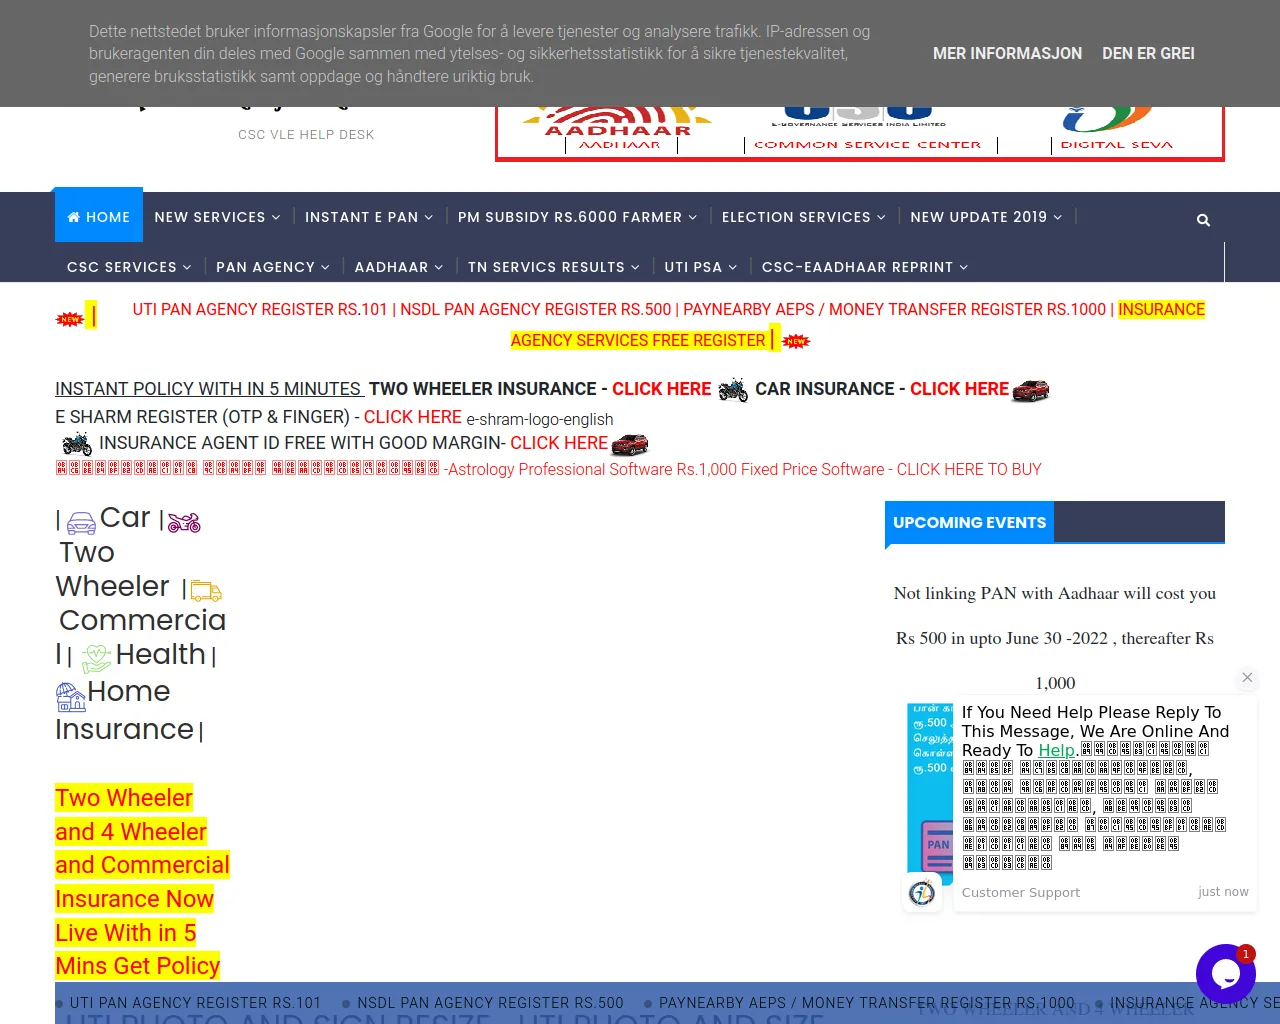
Task: Click the customer support avatar icon
Action: (922, 892)
